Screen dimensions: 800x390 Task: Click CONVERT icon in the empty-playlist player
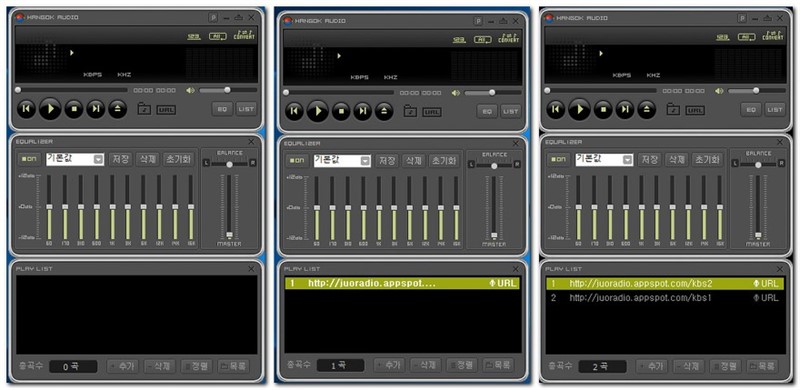coord(244,35)
